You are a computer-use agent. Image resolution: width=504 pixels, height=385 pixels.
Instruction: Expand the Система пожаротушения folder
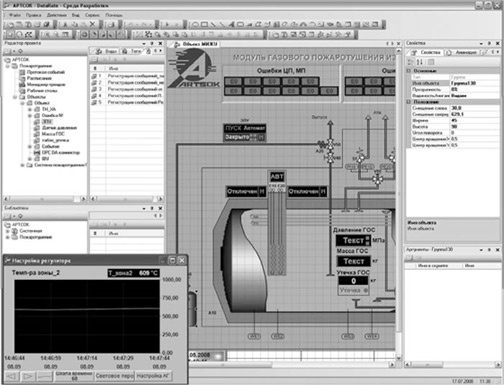pyautogui.click(x=23, y=165)
